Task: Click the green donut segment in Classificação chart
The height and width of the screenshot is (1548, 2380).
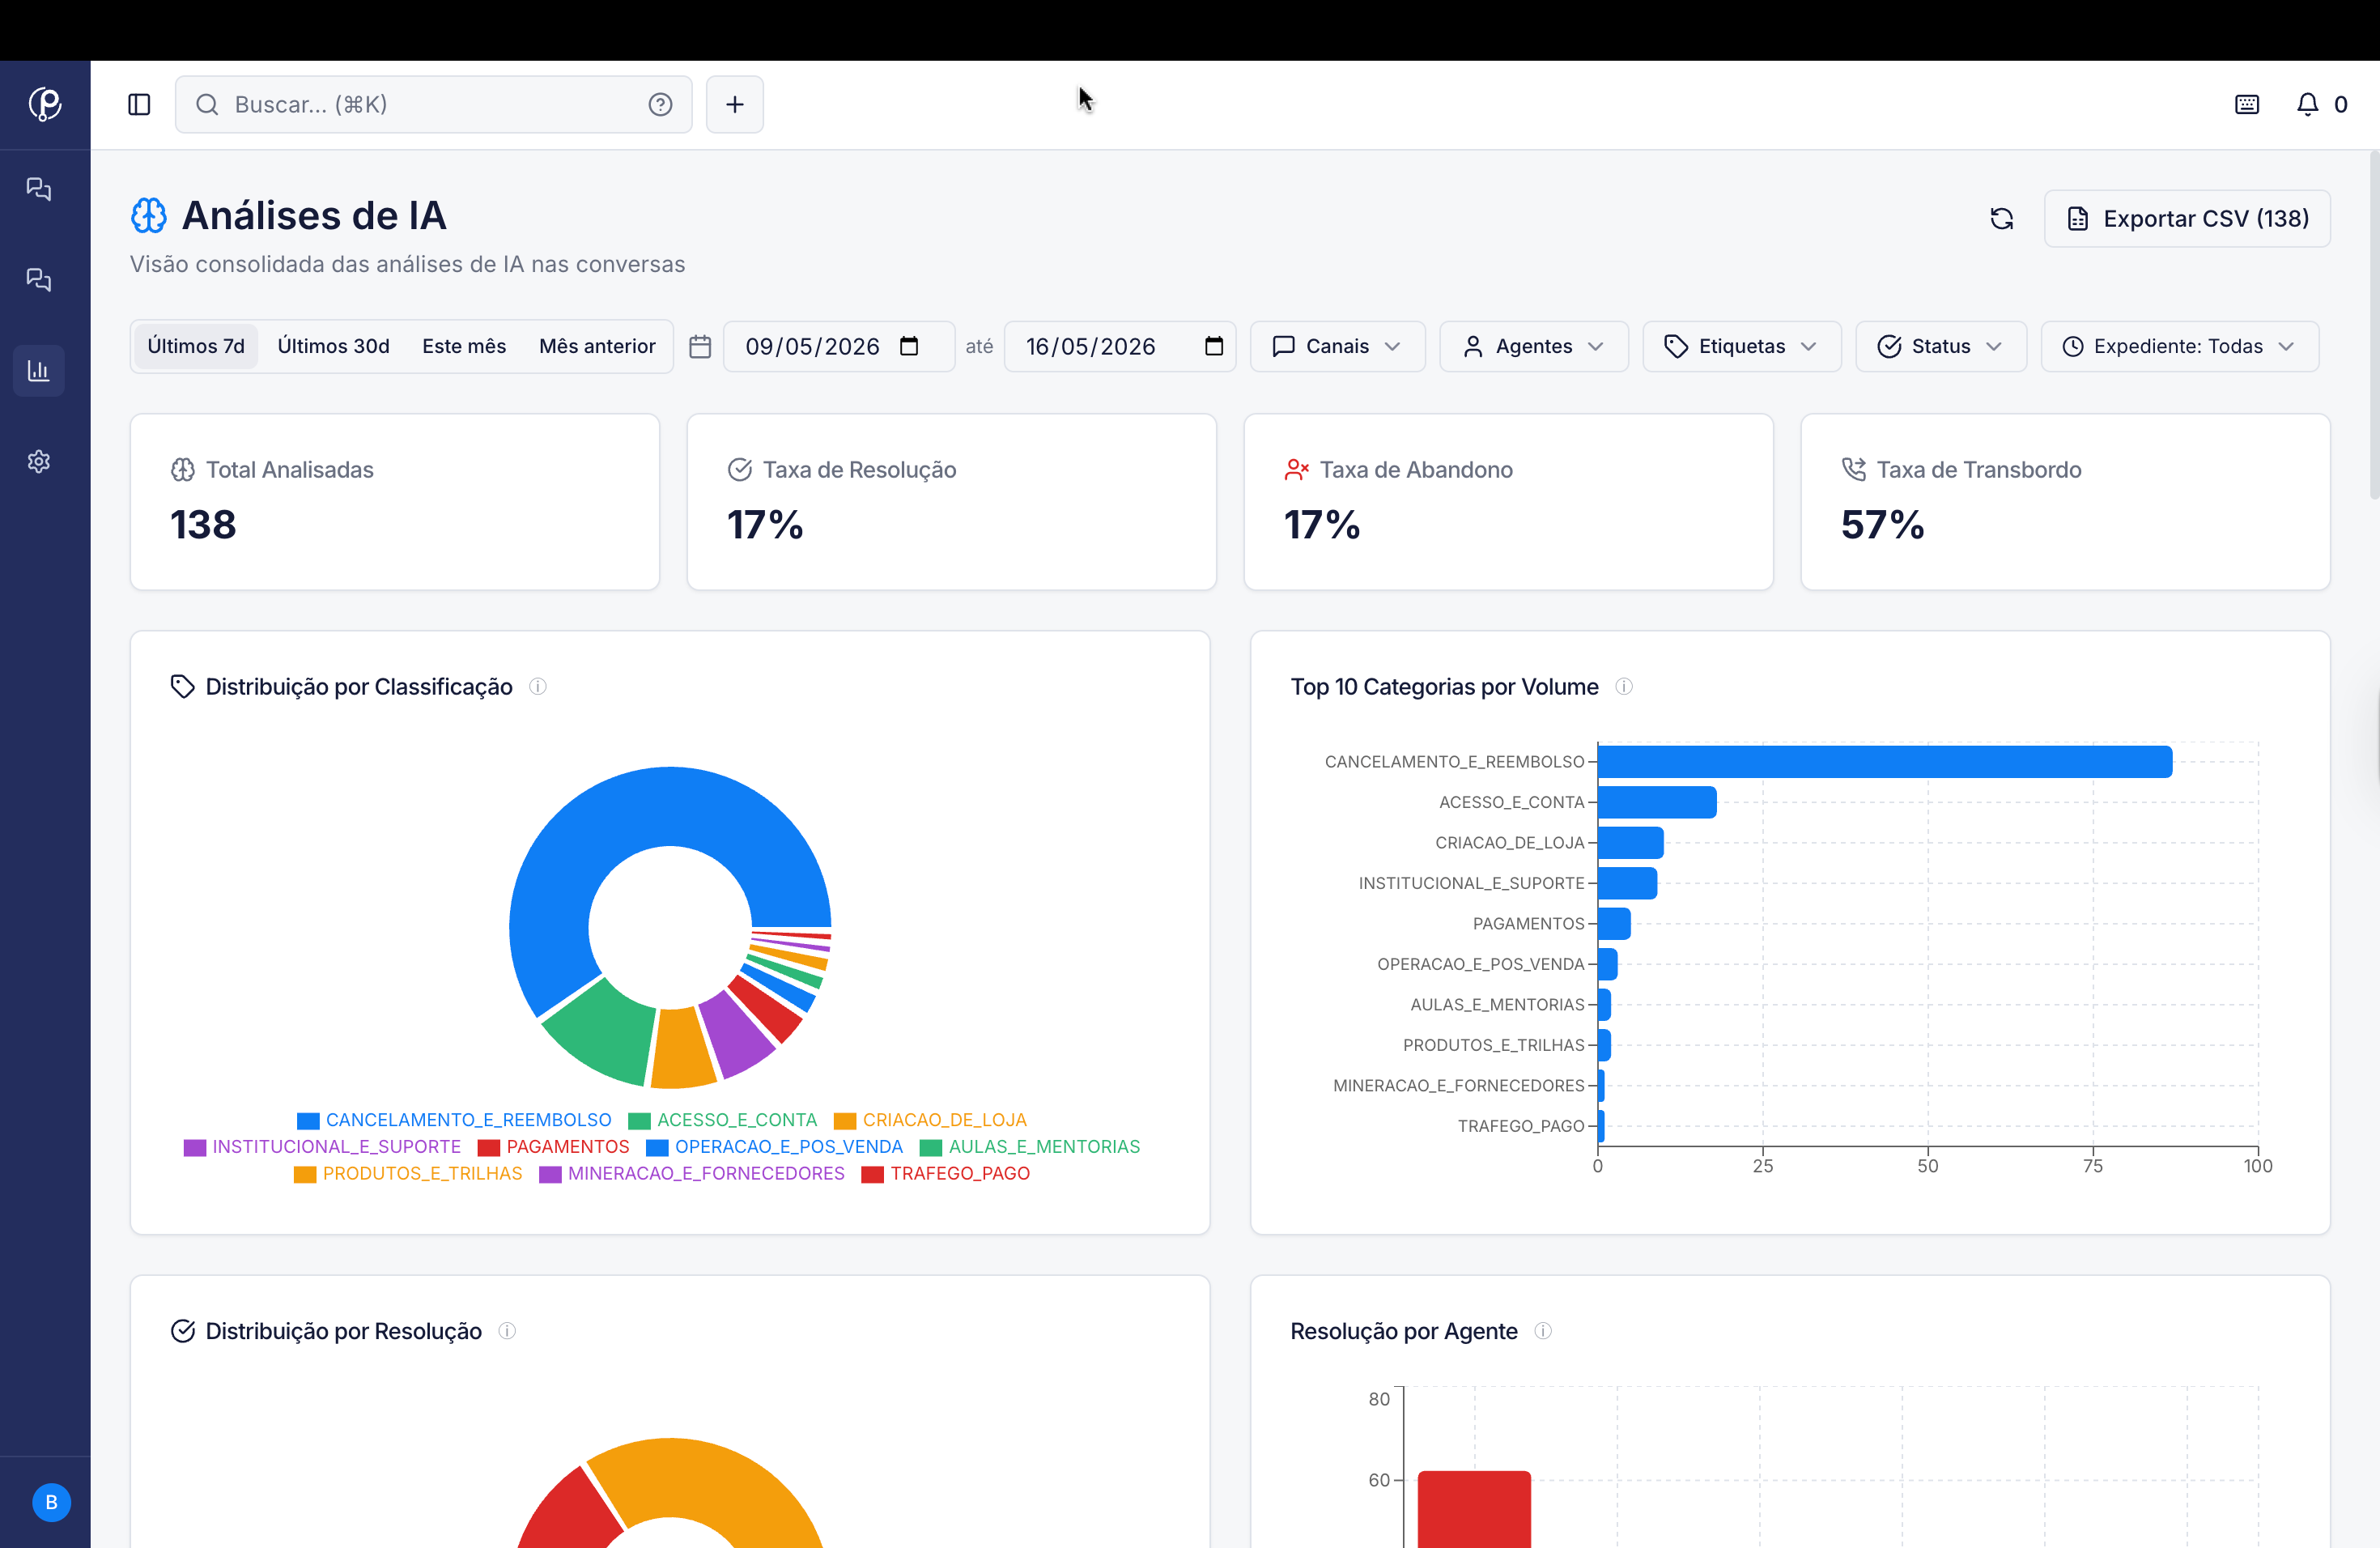Action: [x=607, y=1033]
